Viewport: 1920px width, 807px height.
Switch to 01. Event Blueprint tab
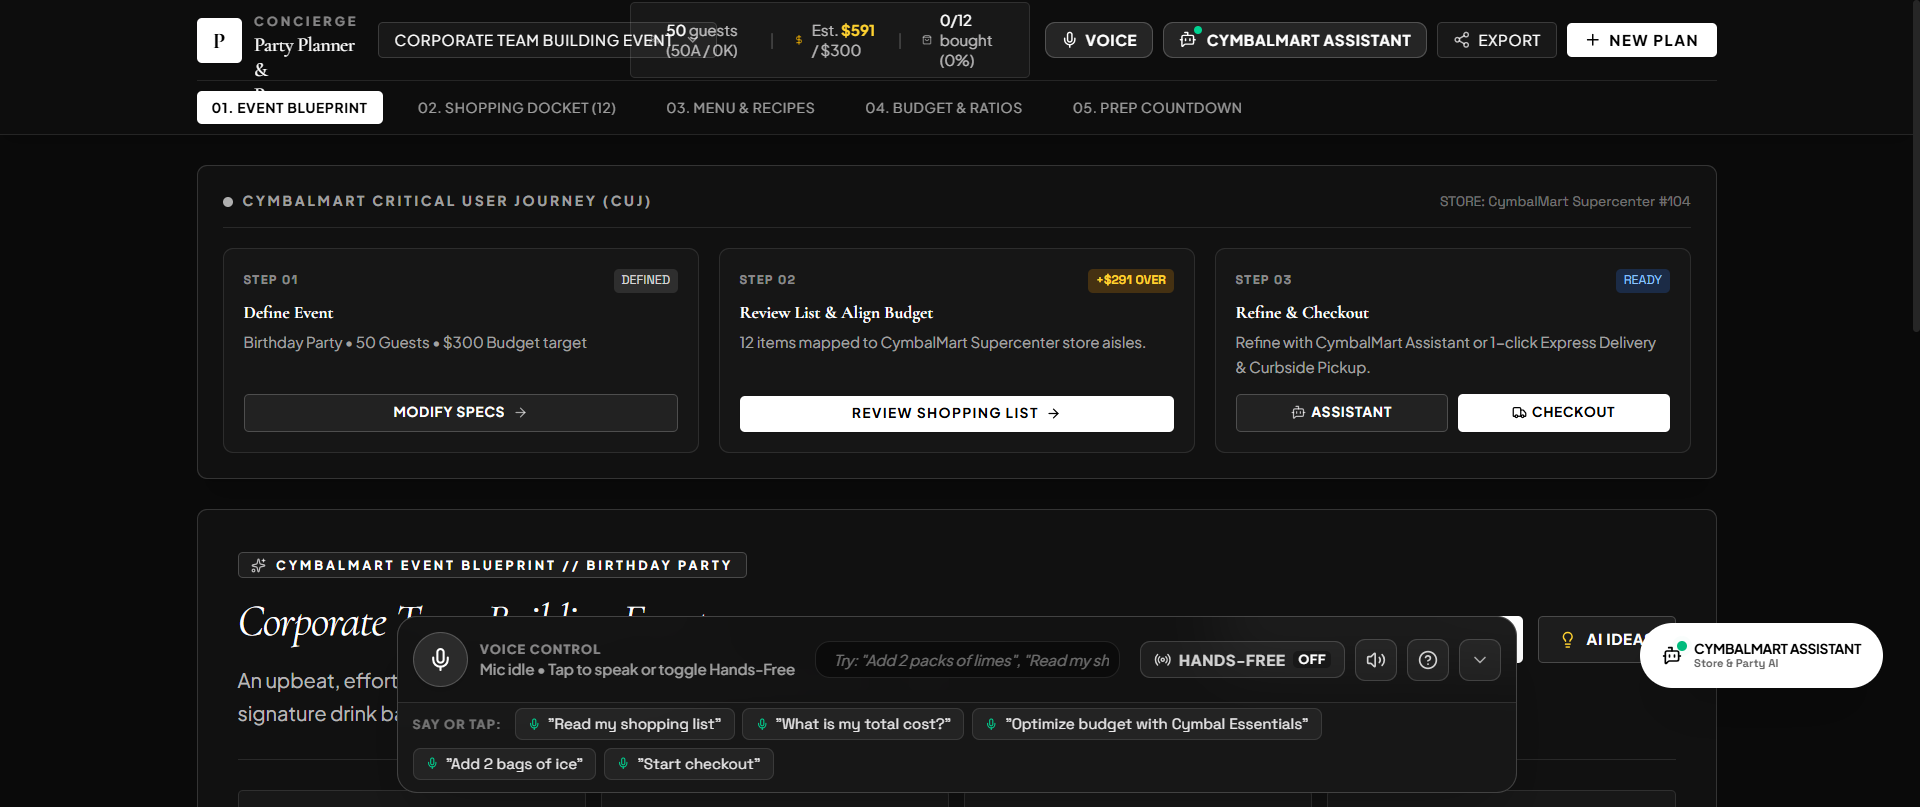290,108
